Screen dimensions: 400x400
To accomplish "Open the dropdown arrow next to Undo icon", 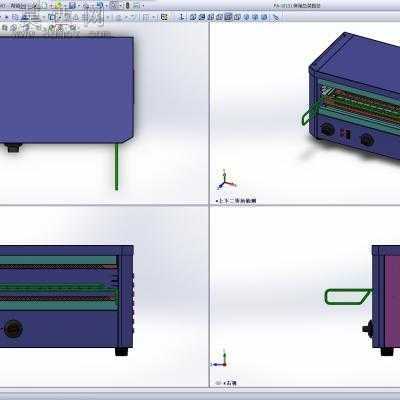I will coord(107,6).
